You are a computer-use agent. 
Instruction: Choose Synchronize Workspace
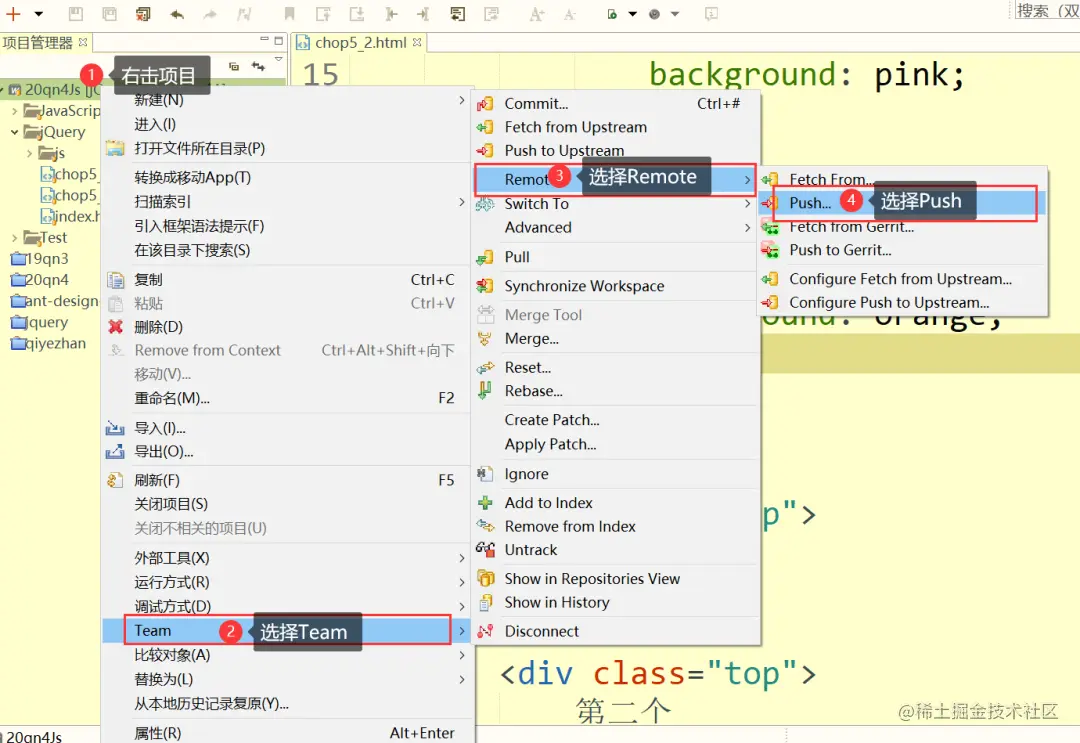(615, 286)
